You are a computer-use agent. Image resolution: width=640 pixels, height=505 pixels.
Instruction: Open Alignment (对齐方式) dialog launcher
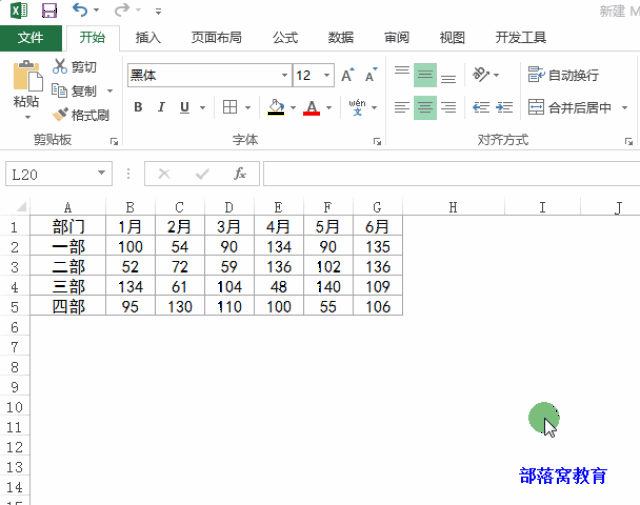point(629,141)
